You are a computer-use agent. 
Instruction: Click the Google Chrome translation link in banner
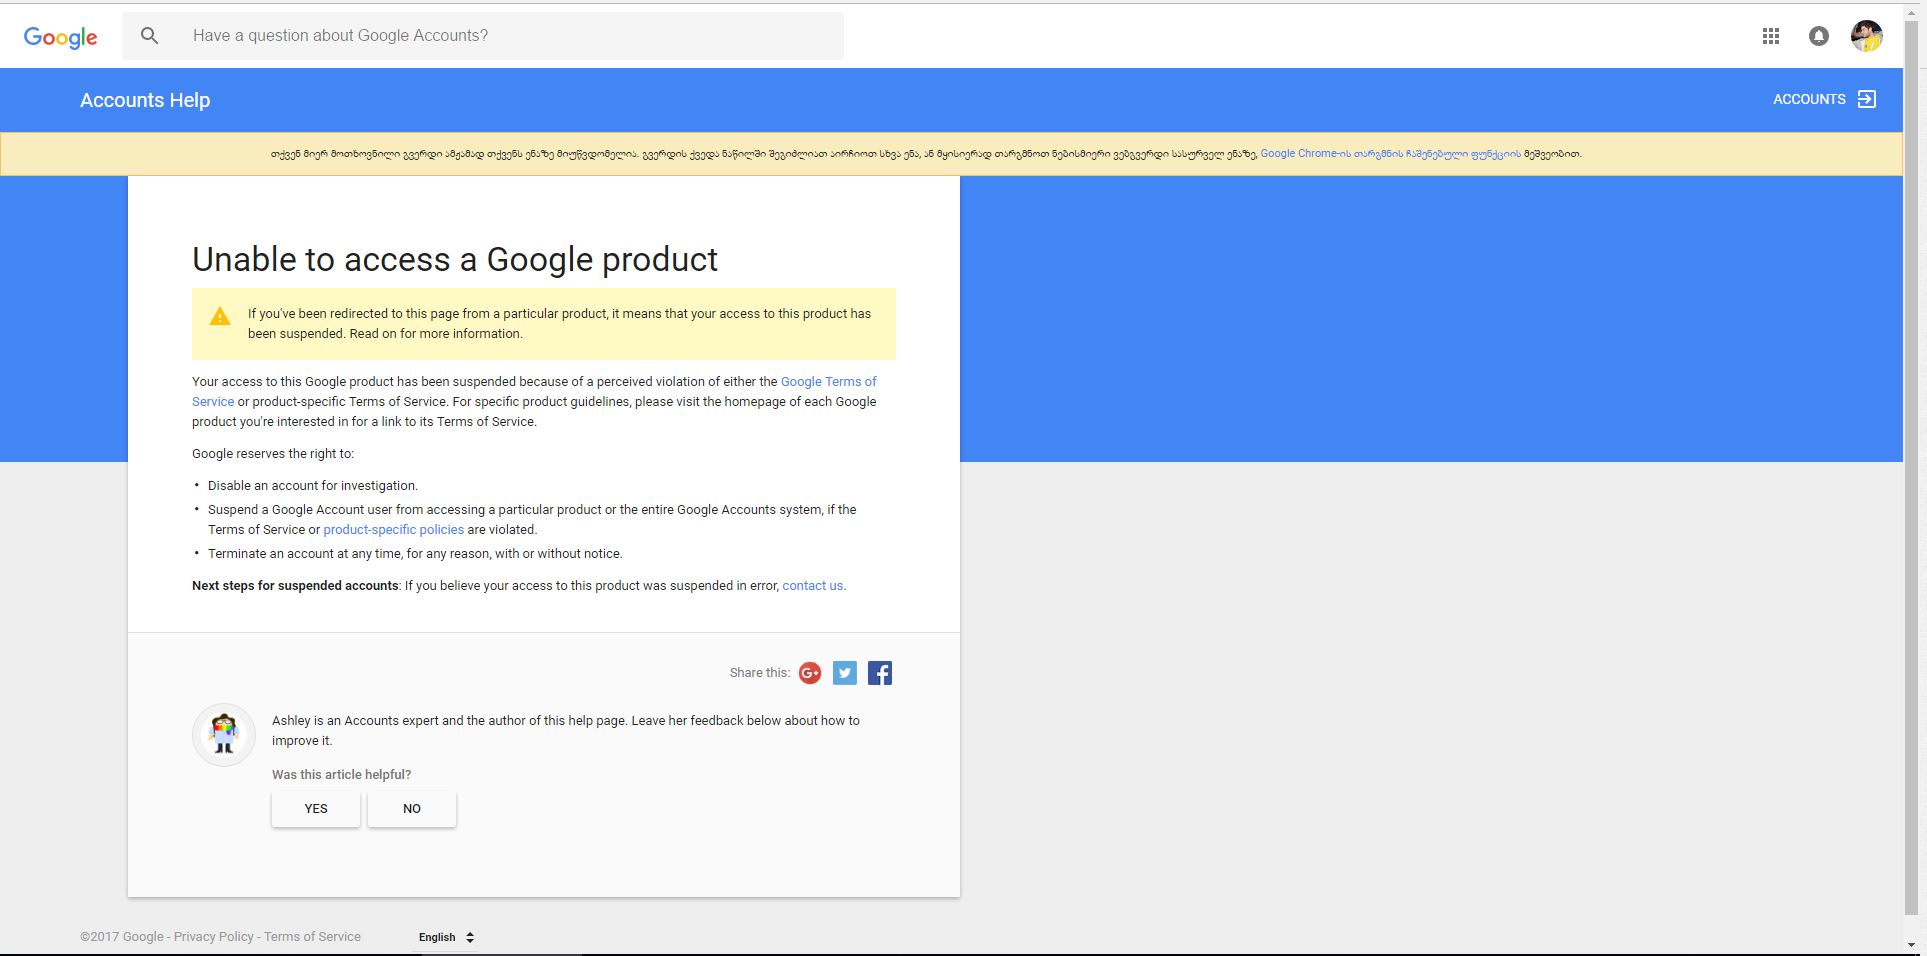[1390, 154]
